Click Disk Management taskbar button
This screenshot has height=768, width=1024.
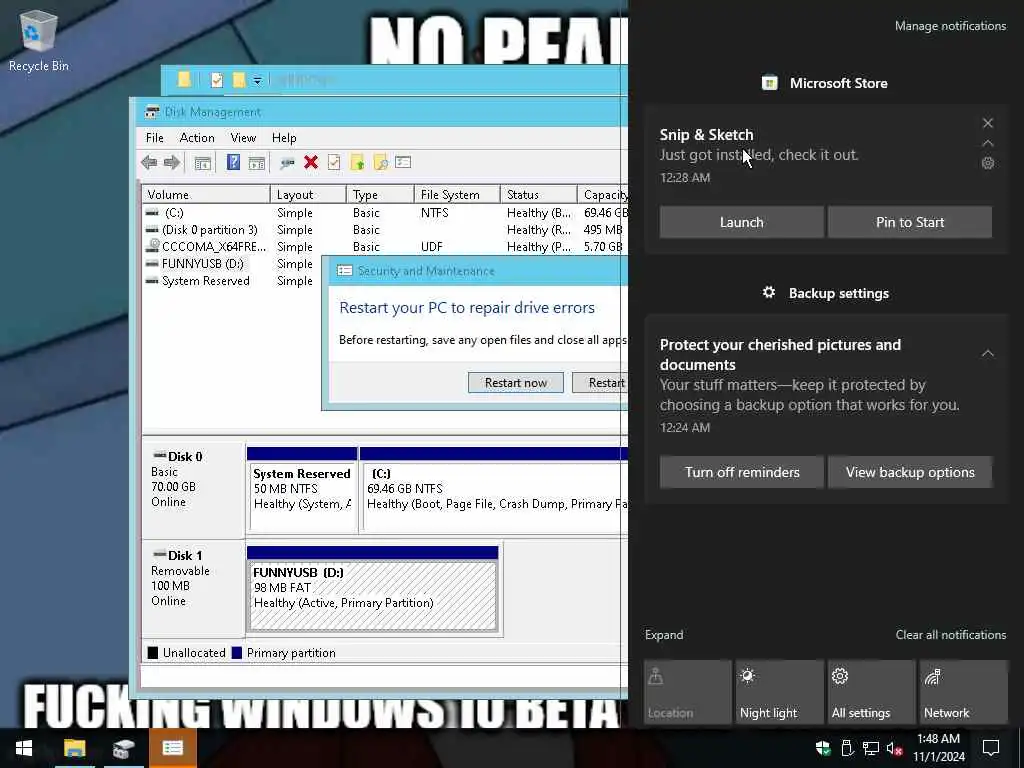[x=123, y=748]
